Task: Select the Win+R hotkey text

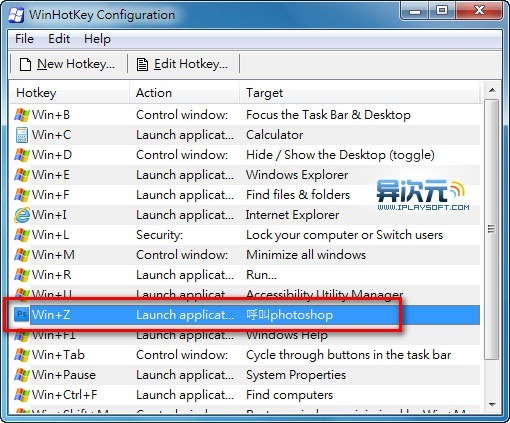Action: click(51, 275)
